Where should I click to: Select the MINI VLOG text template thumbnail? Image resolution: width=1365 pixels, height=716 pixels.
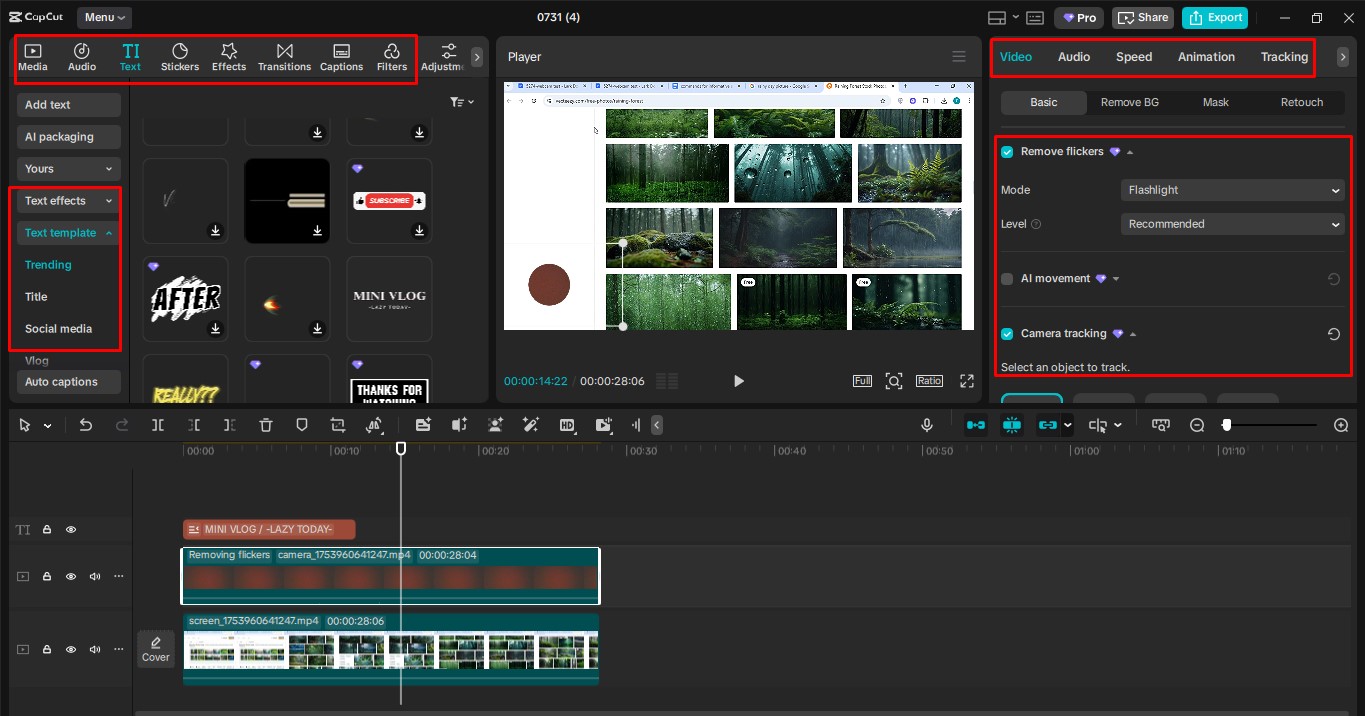click(389, 299)
